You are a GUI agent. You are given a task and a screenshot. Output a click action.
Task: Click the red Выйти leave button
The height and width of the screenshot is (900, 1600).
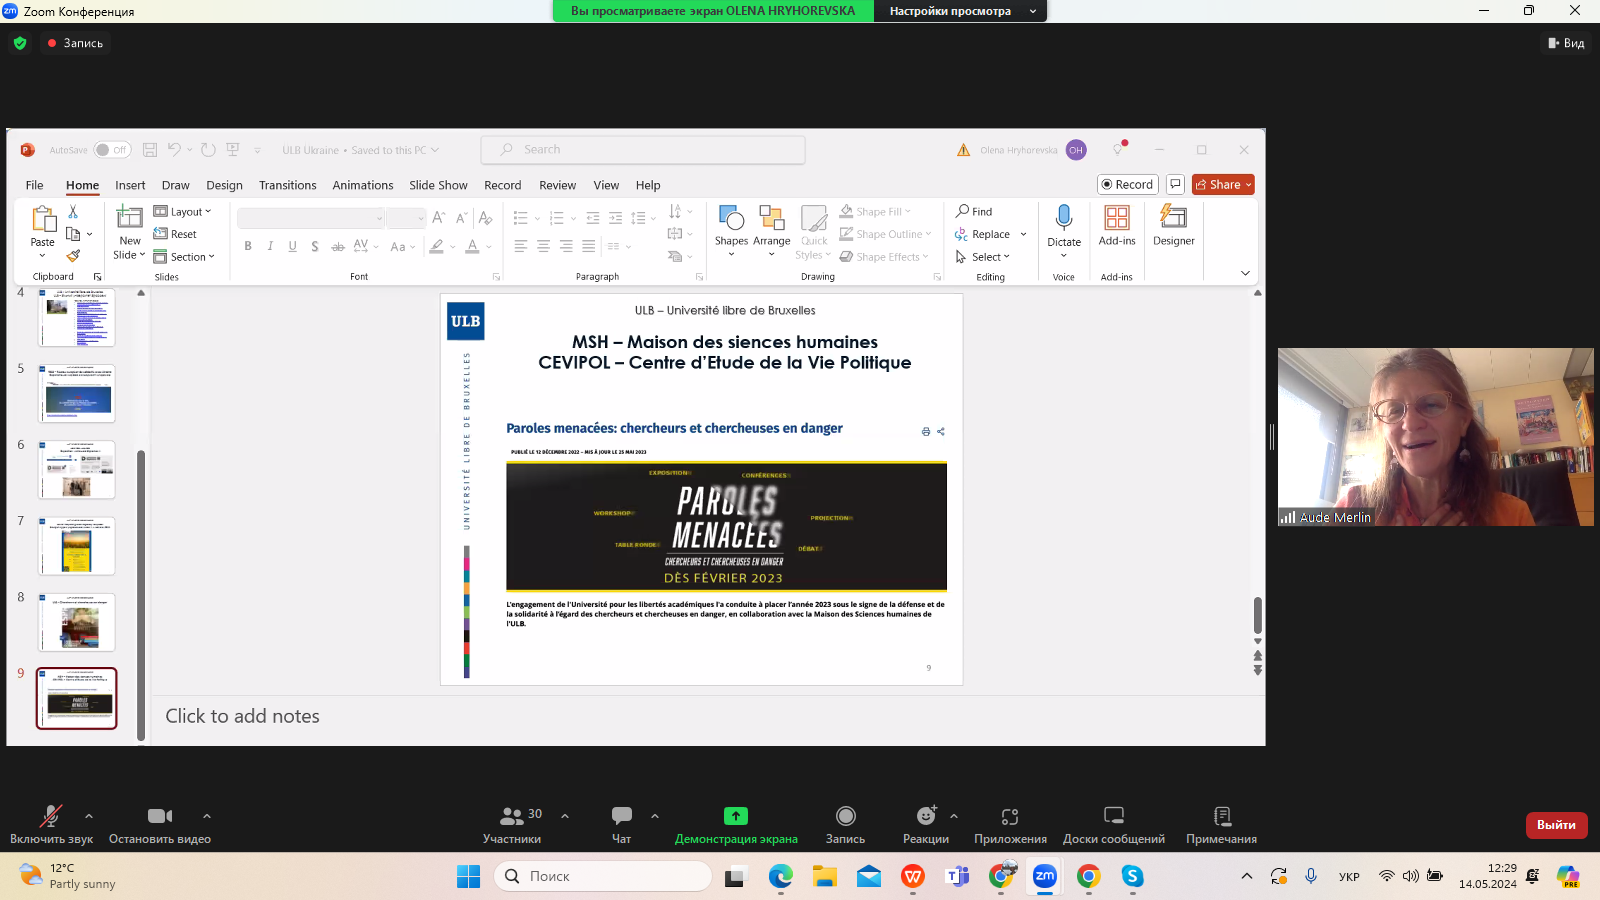(1556, 825)
